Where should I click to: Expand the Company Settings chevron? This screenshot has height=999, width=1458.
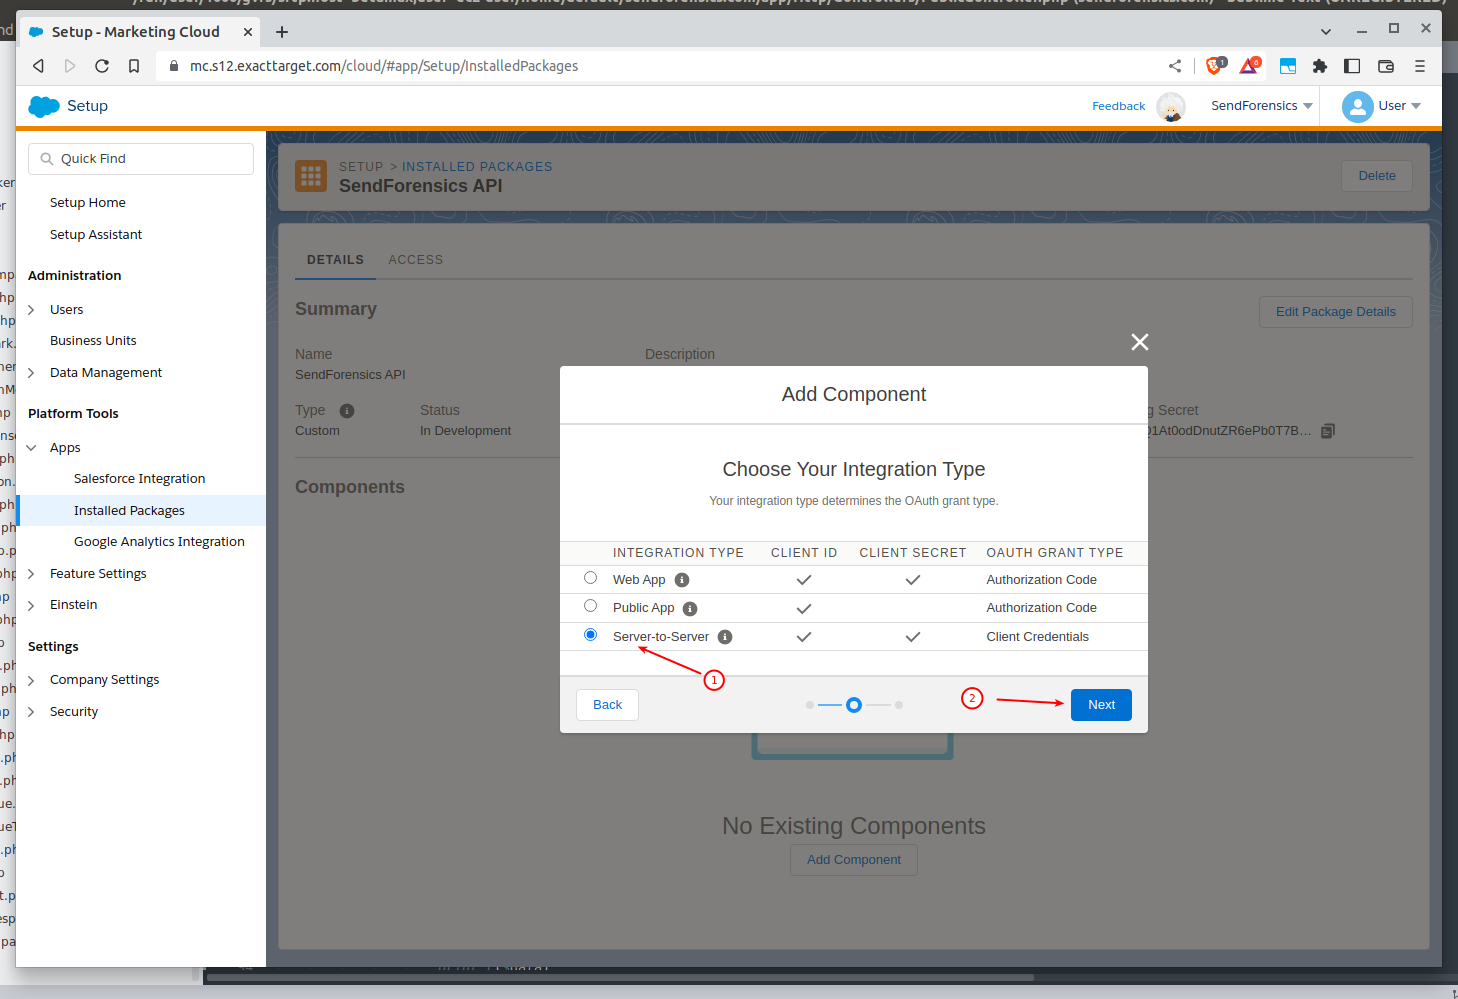(x=31, y=680)
